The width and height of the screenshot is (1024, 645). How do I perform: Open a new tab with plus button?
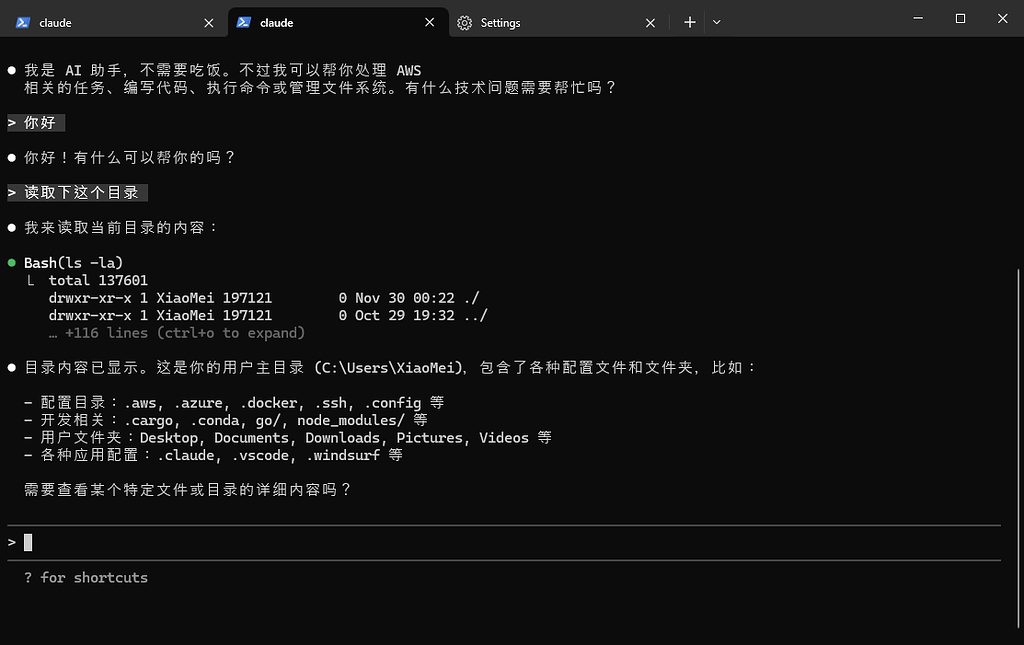pyautogui.click(x=690, y=22)
